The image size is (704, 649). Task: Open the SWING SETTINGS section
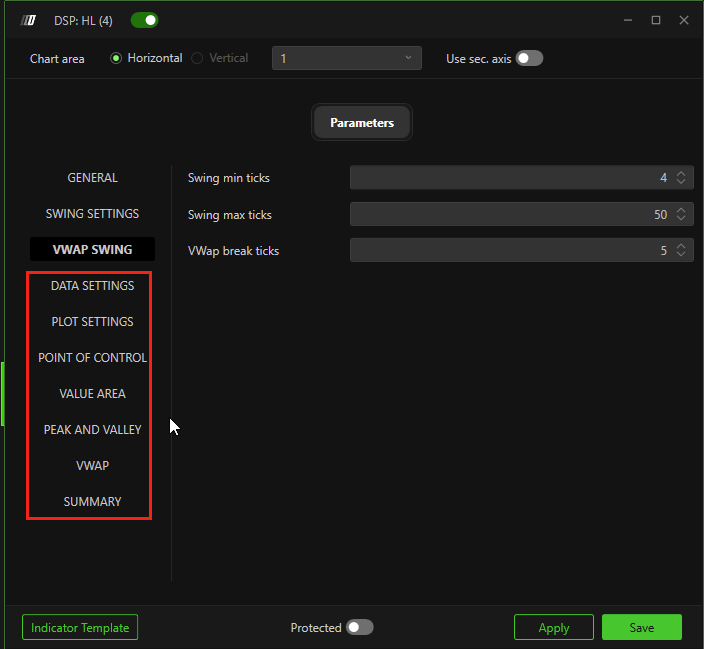click(92, 214)
